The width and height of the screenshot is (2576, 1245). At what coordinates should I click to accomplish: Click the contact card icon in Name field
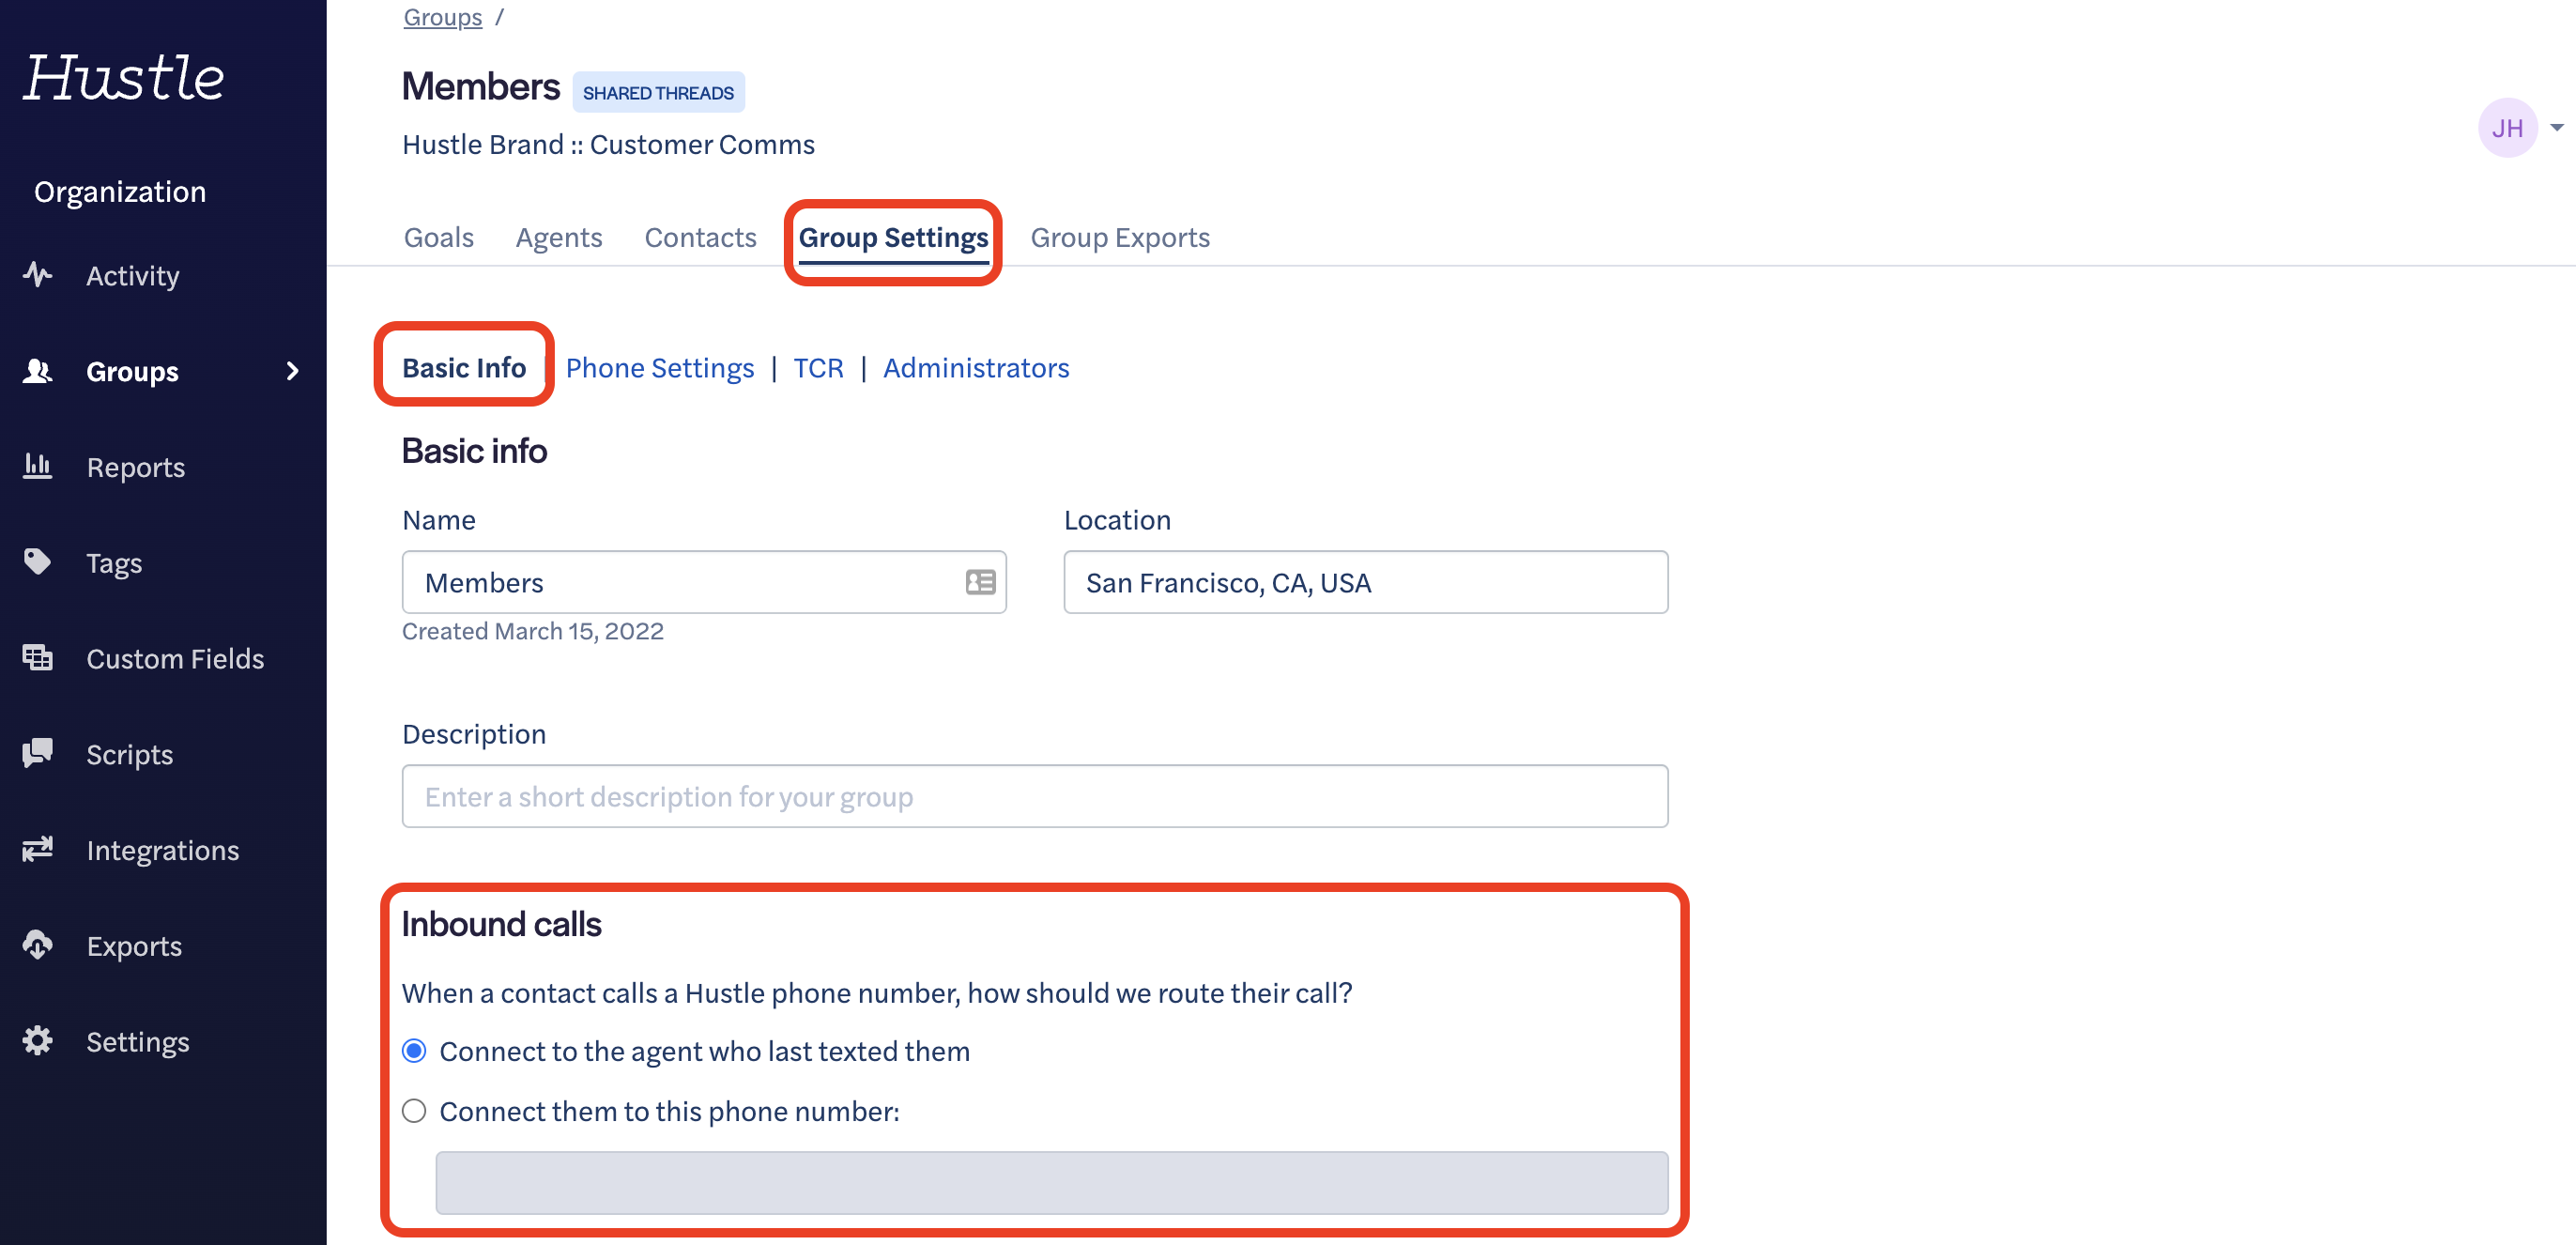point(980,582)
